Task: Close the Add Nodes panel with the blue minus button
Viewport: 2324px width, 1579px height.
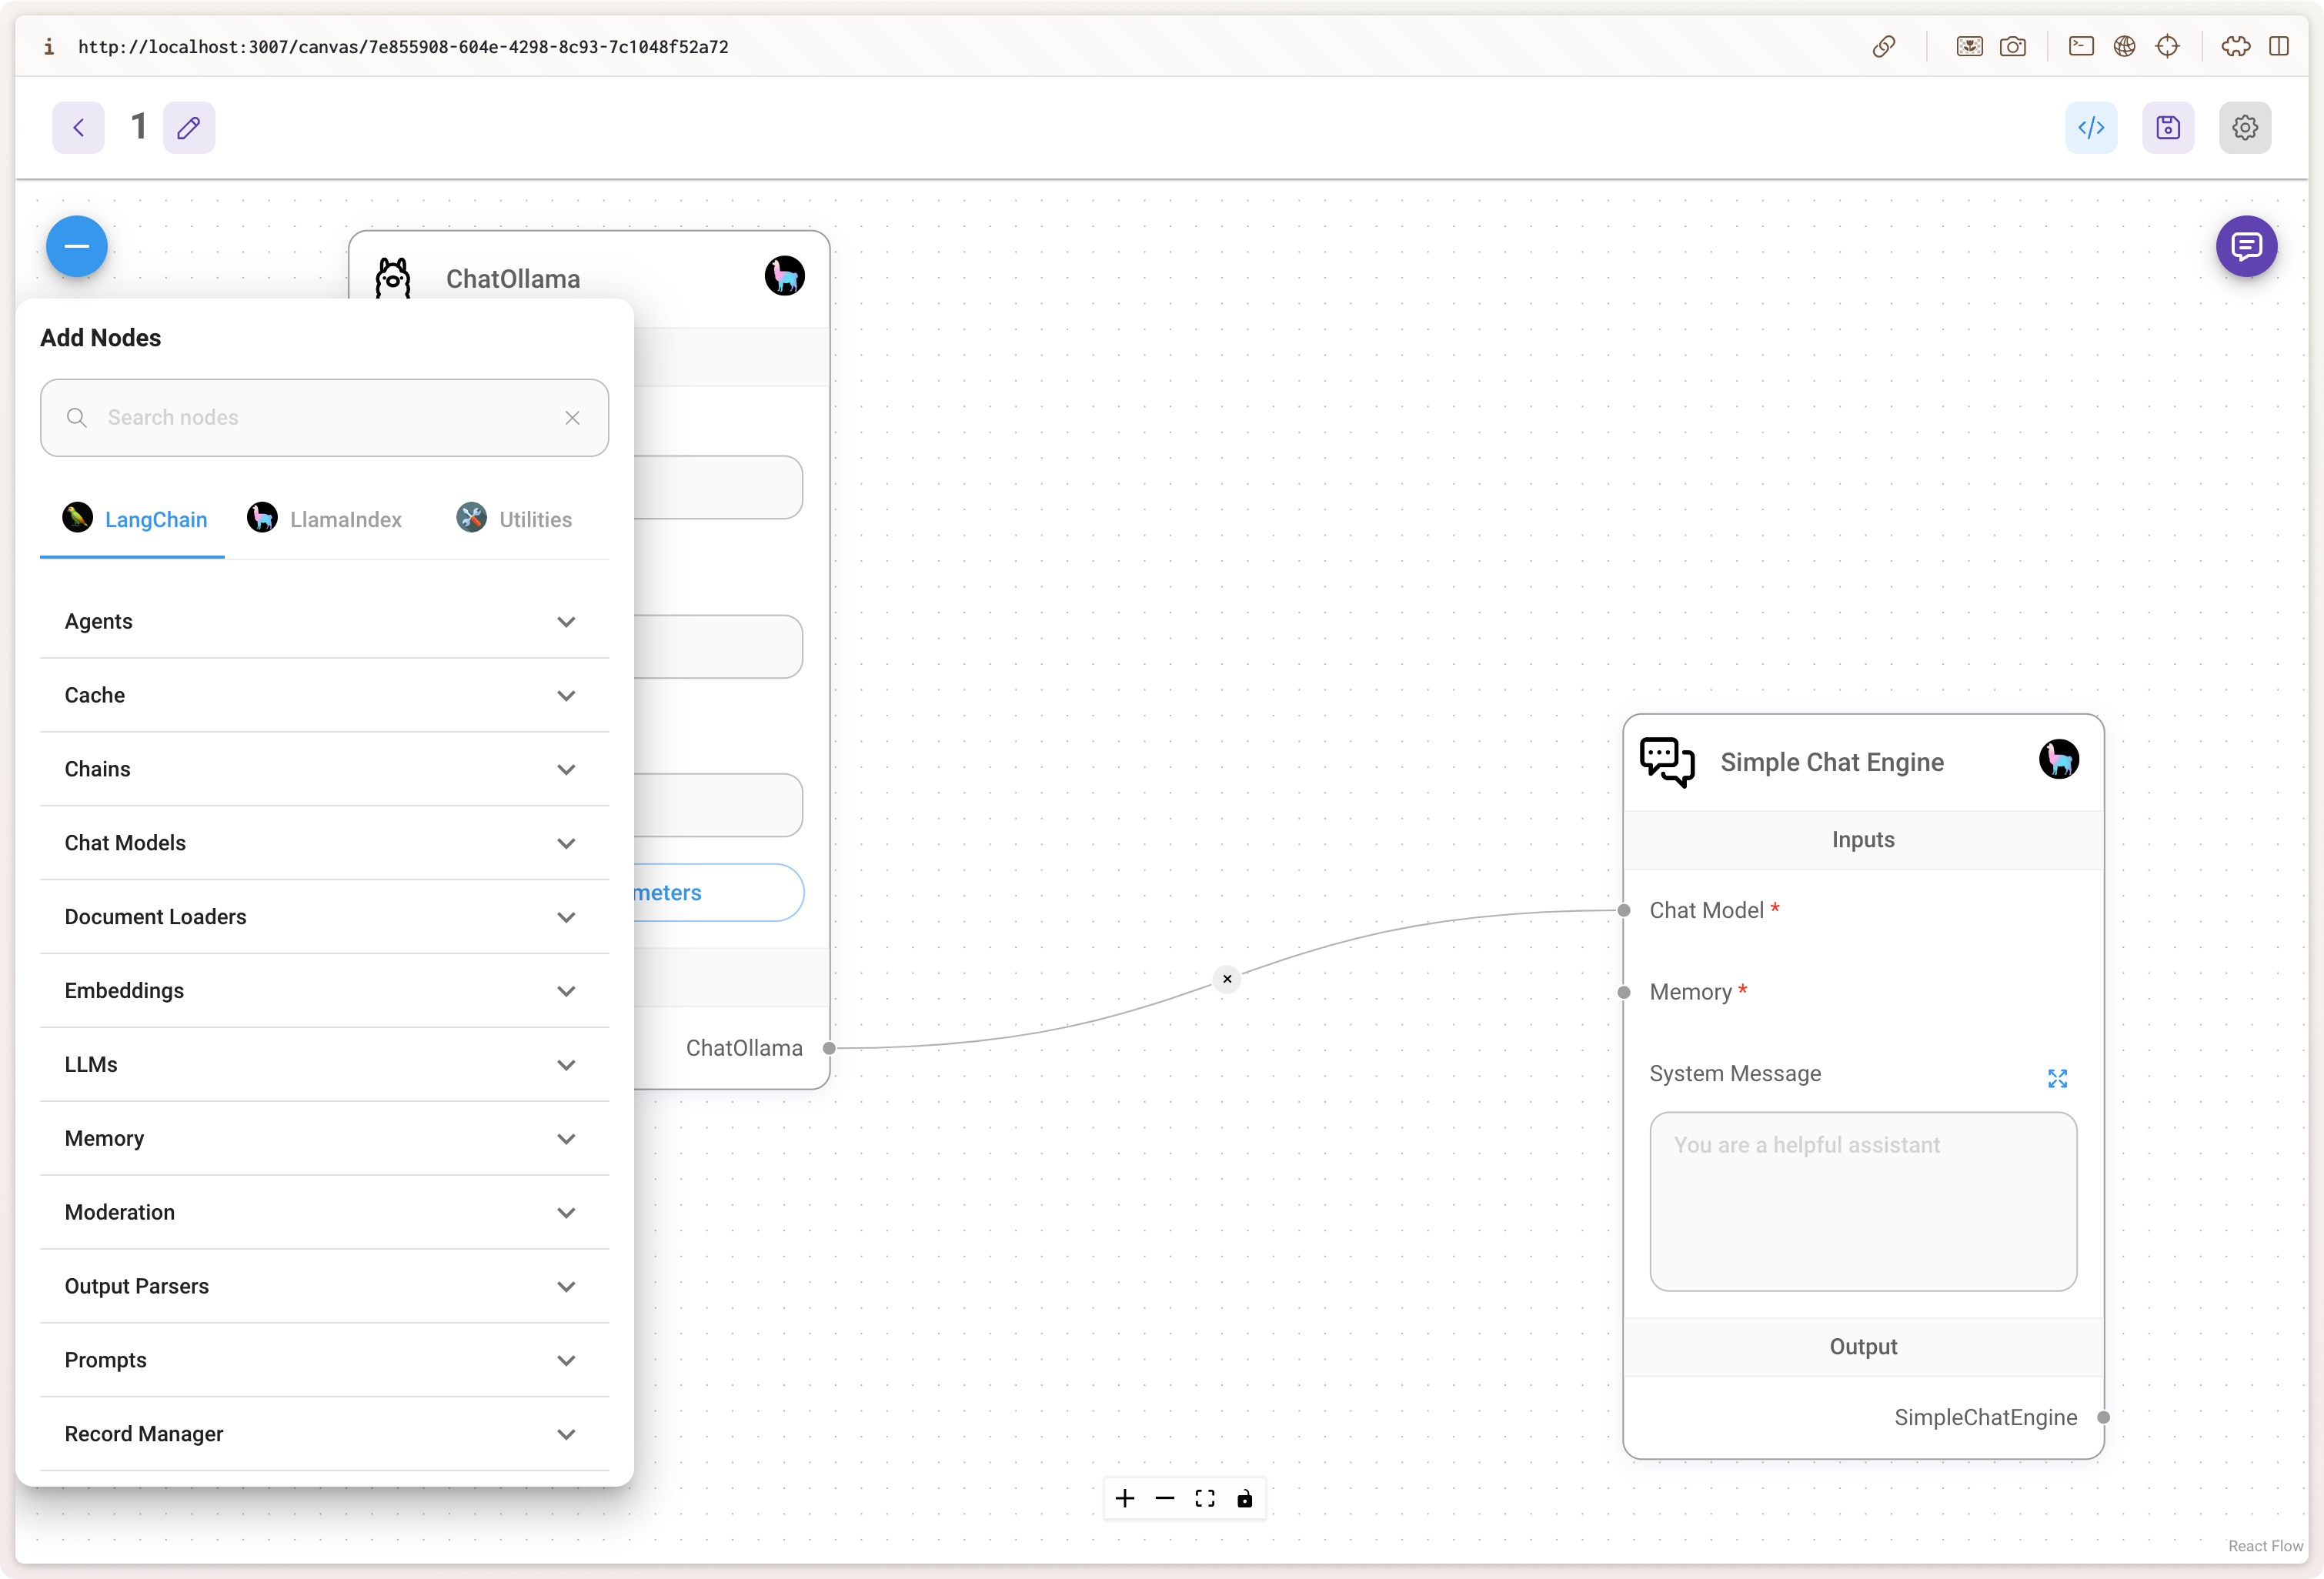Action: (77, 246)
